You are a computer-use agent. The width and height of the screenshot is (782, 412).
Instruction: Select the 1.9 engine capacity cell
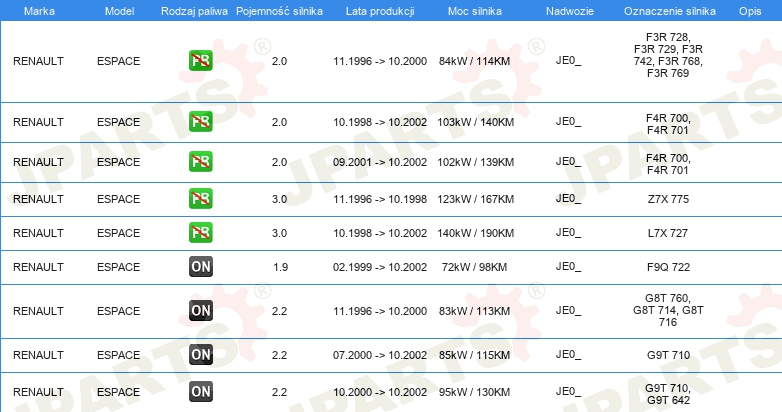click(x=280, y=267)
